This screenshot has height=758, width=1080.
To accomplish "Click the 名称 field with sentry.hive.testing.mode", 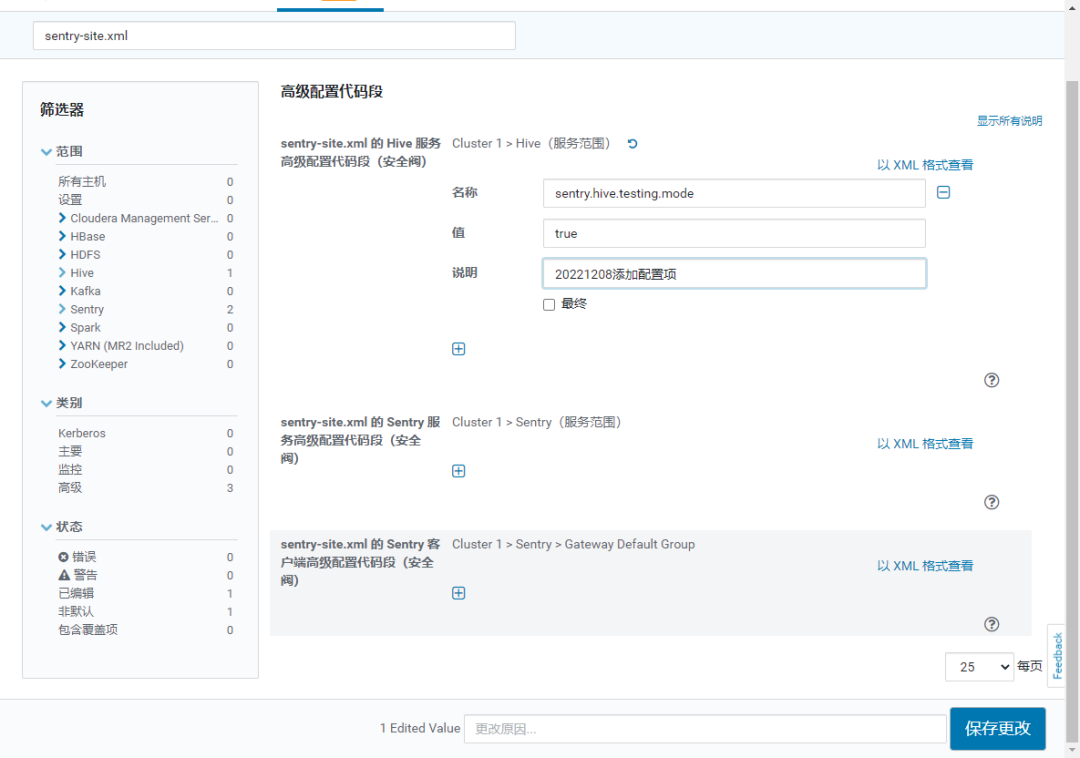I will (x=734, y=193).
